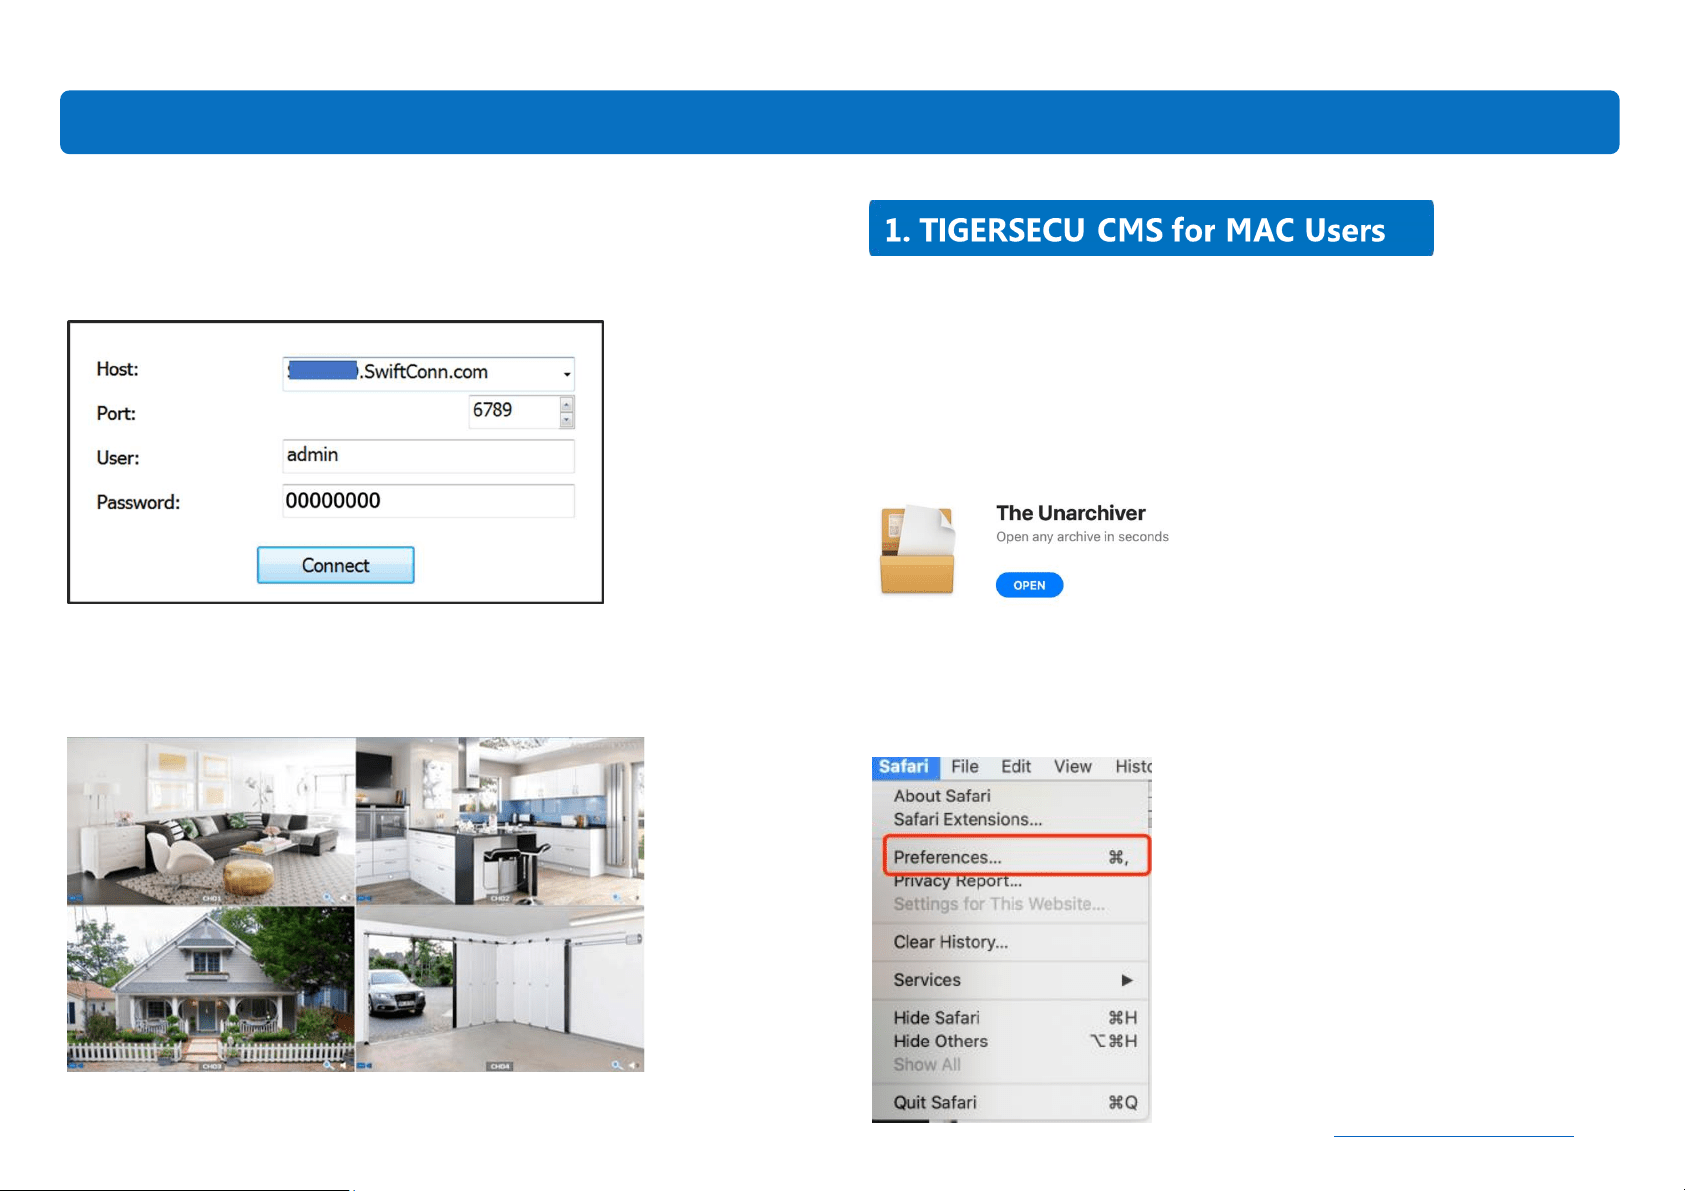Click "The Unarchiver" title text
Viewport: 1685px width, 1191px height.
(1071, 513)
